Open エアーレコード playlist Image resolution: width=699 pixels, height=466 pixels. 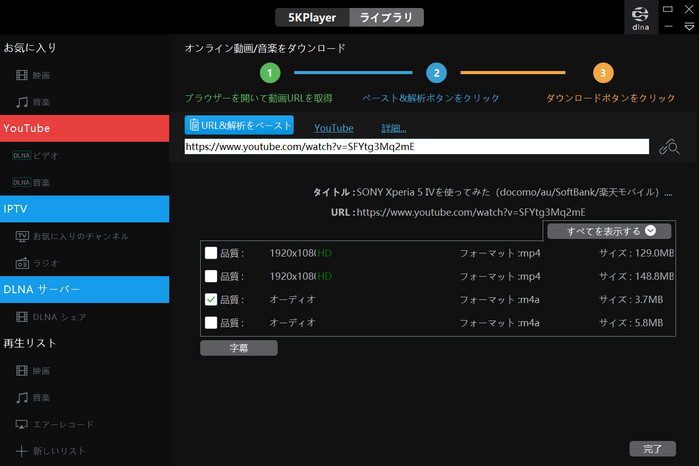pyautogui.click(x=54, y=424)
